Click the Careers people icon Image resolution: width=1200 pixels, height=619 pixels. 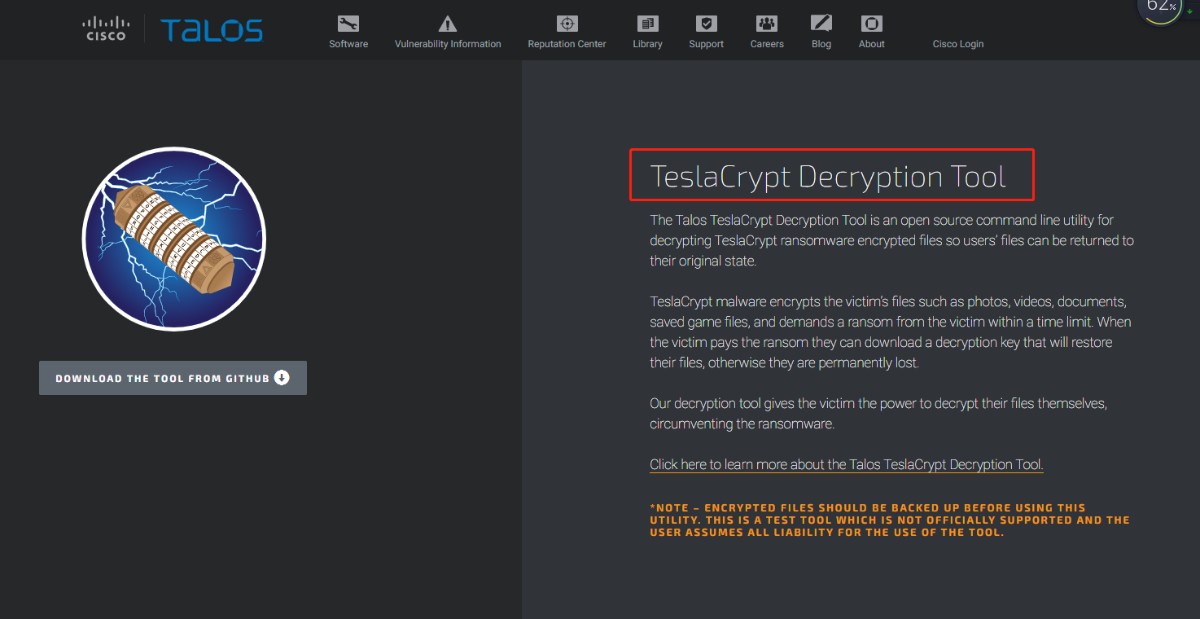coord(767,23)
